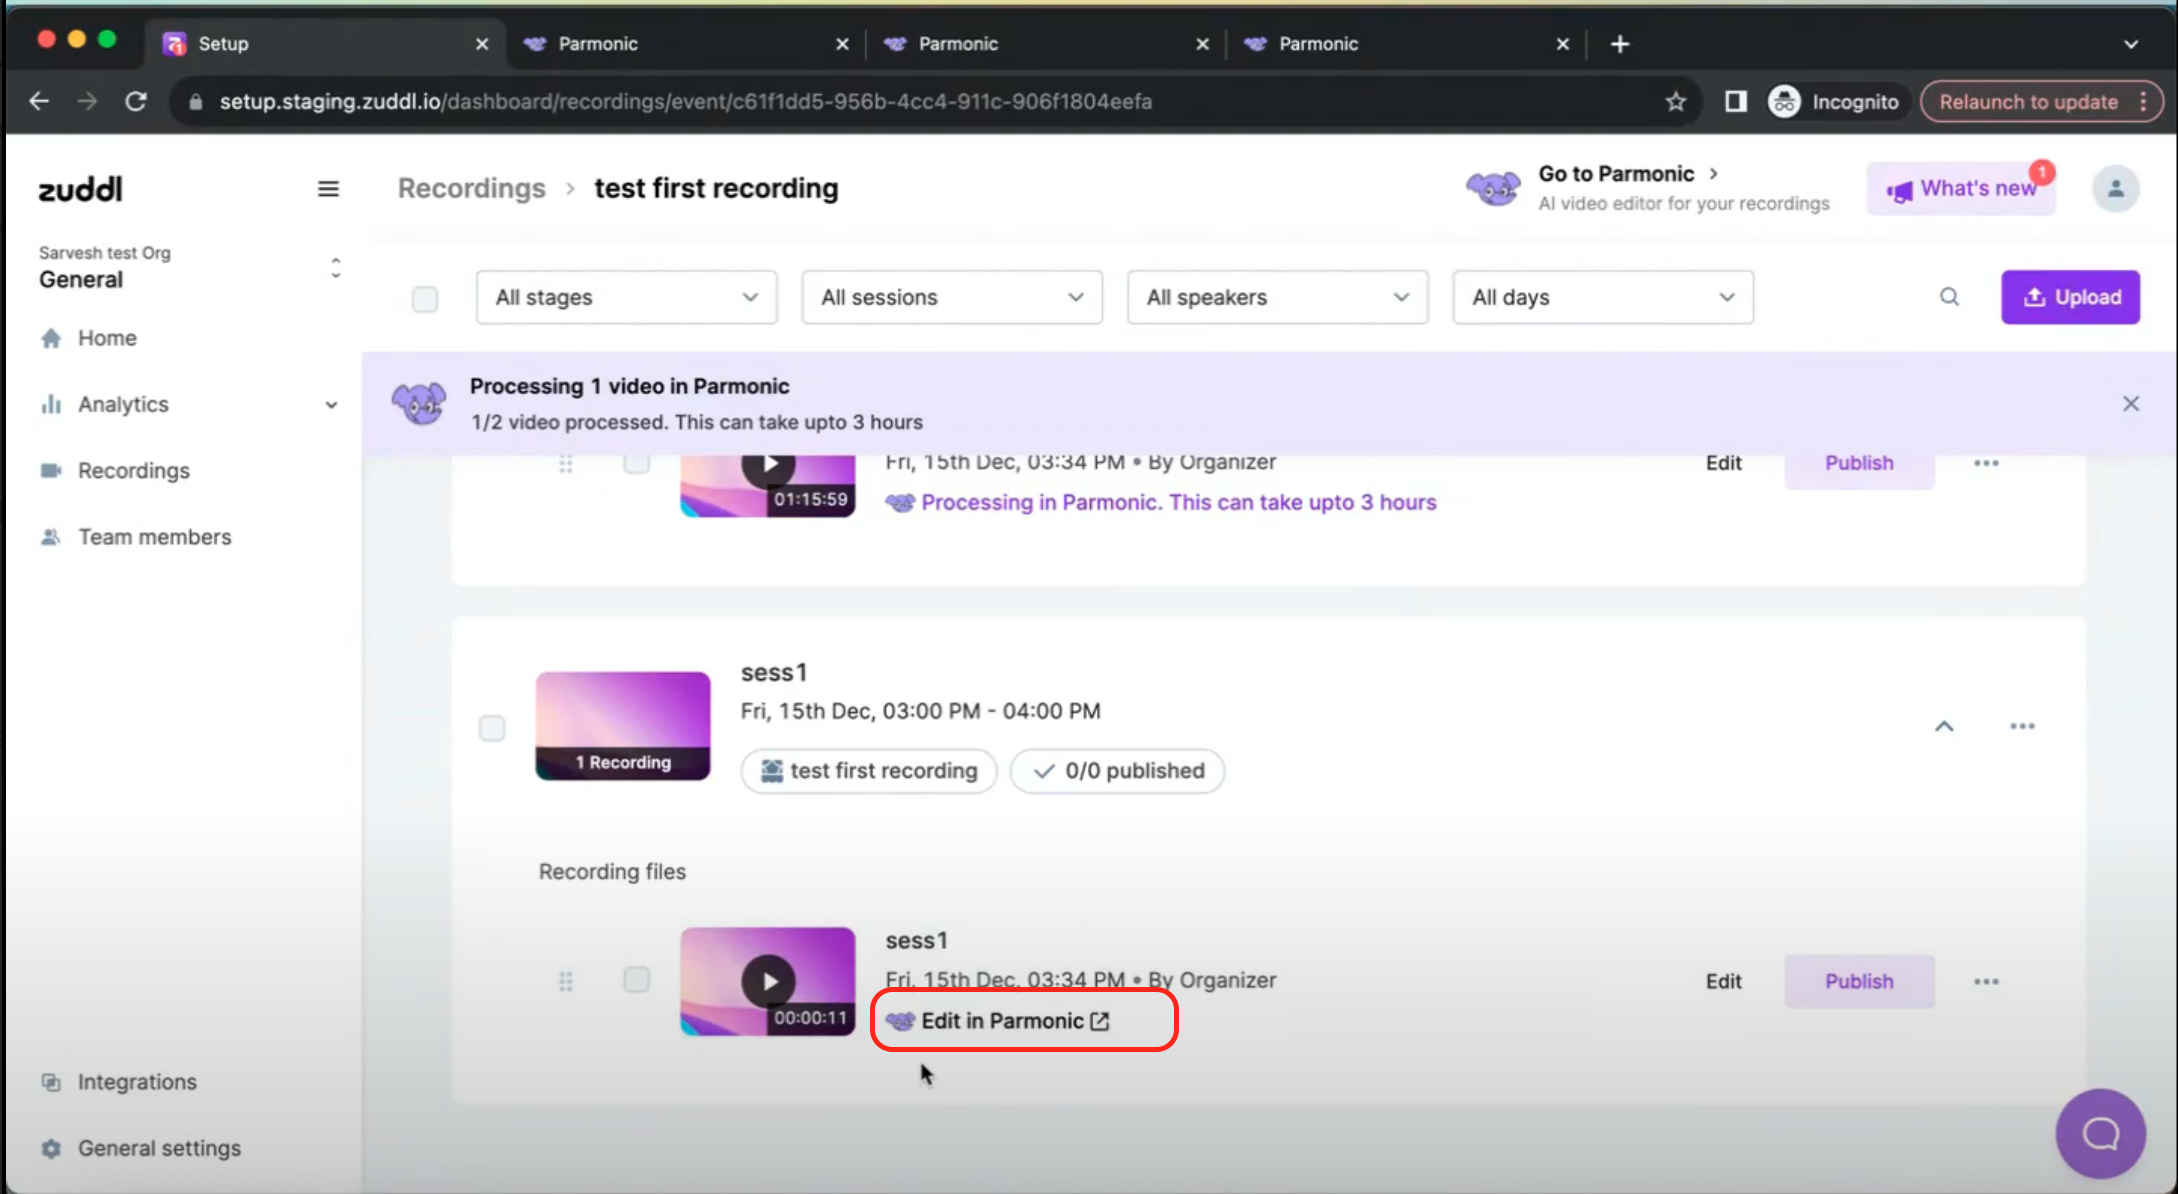This screenshot has height=1194, width=2178.
Task: Dismiss the Parmonic processing banner
Action: [x=2130, y=404]
